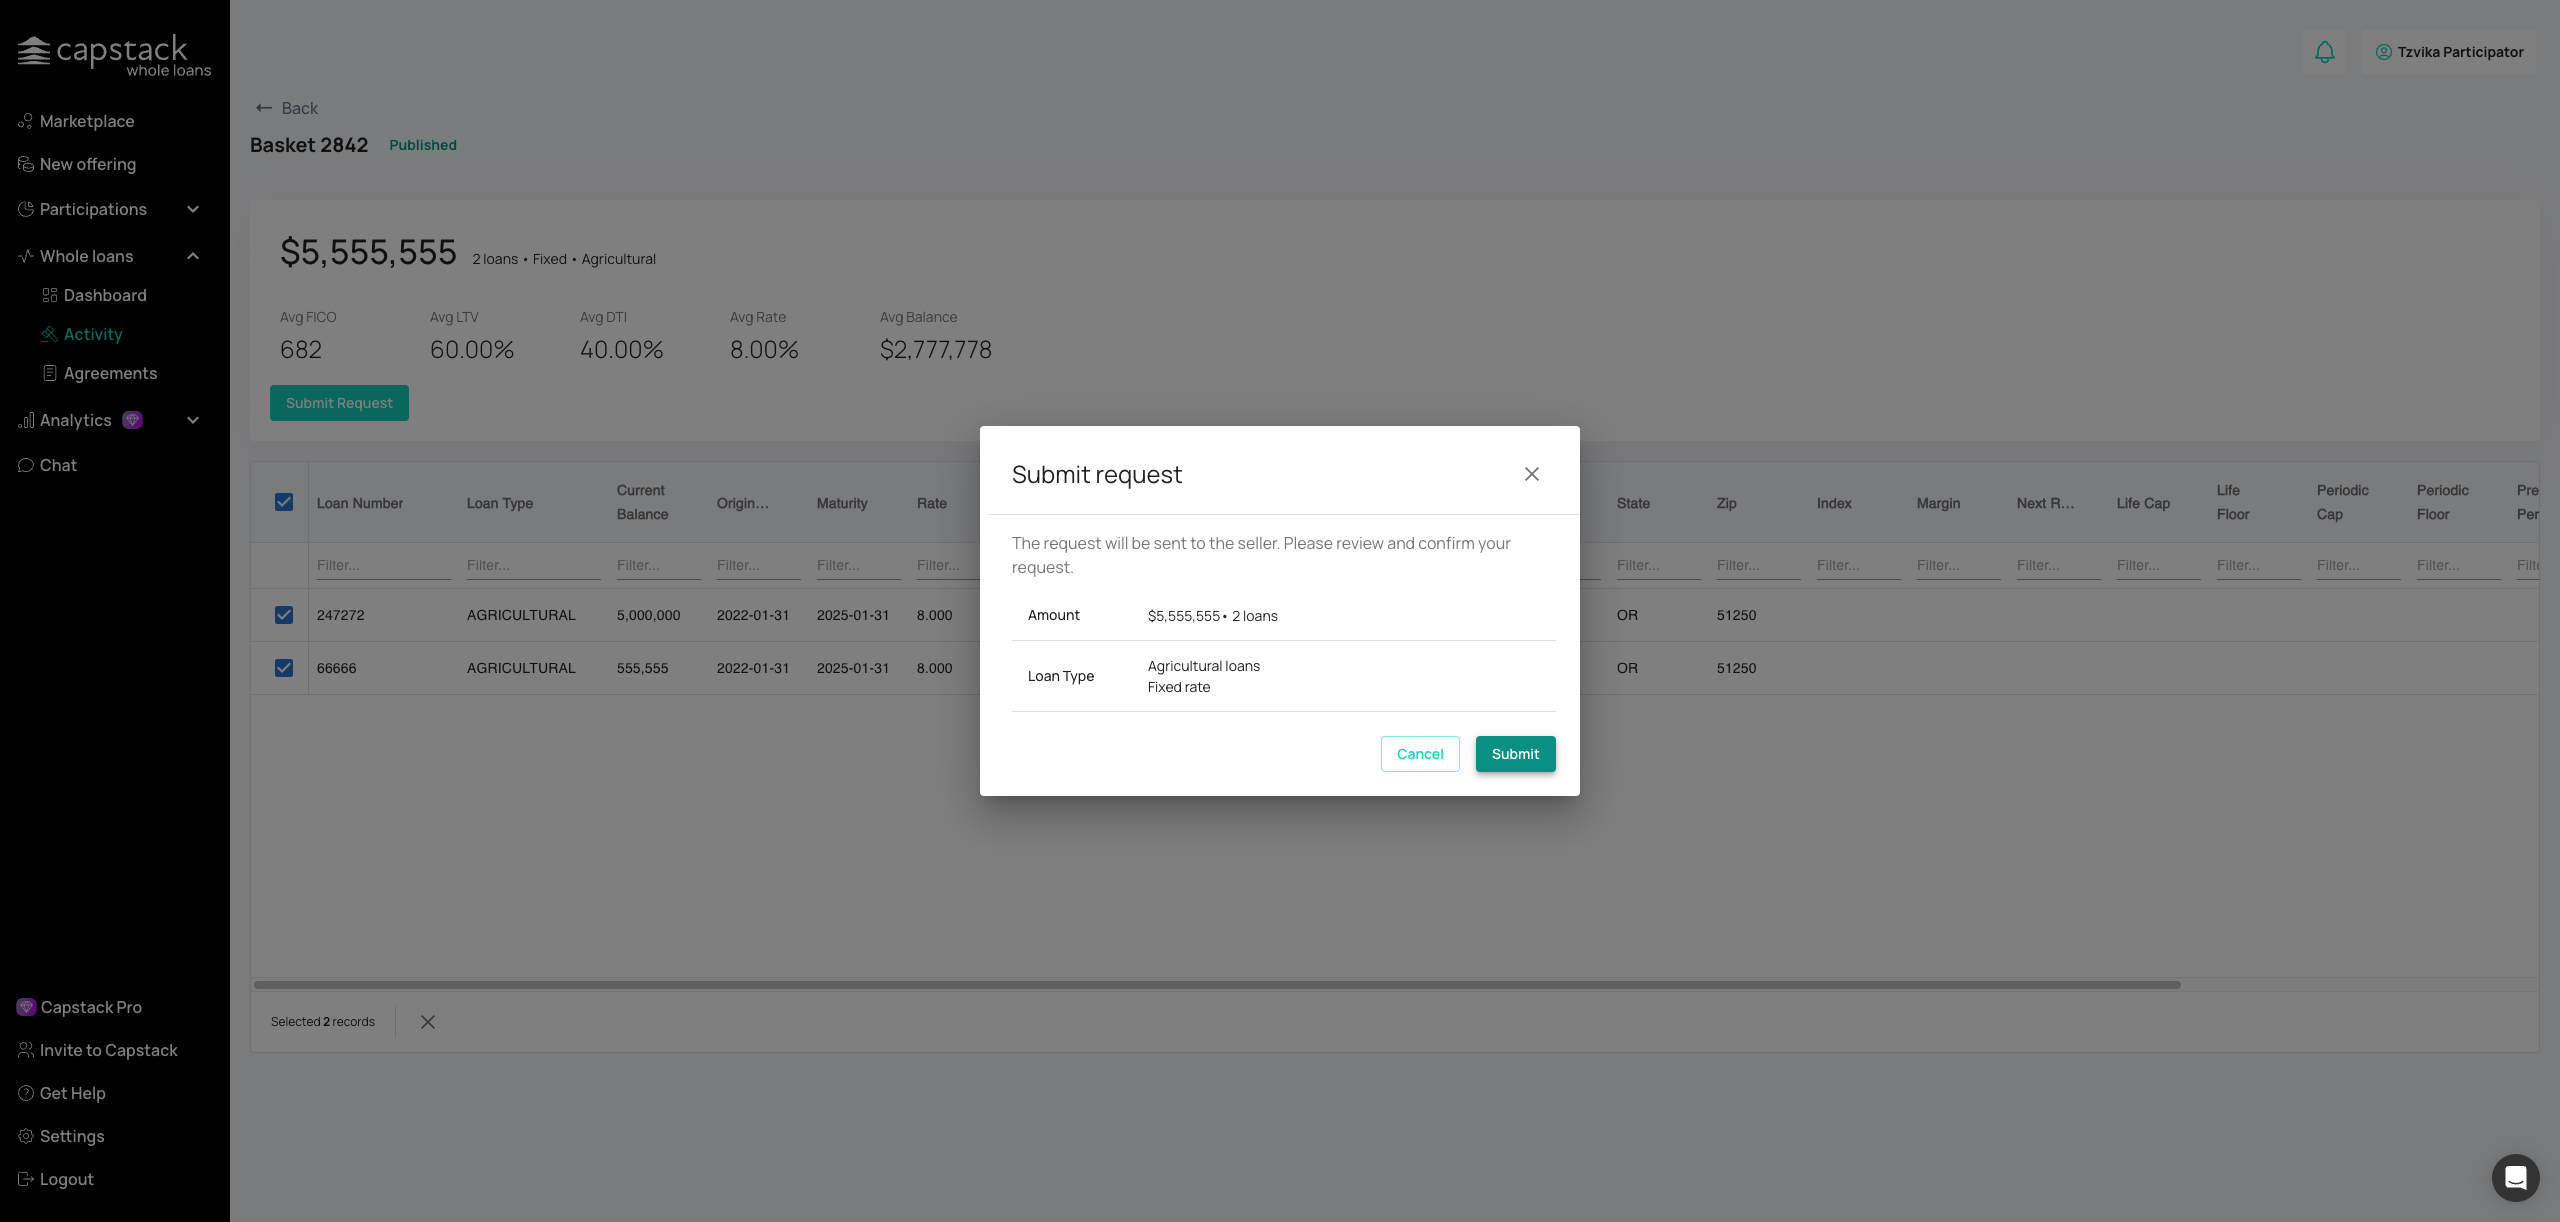Click the Capstack Pro gem icon

[26, 1007]
